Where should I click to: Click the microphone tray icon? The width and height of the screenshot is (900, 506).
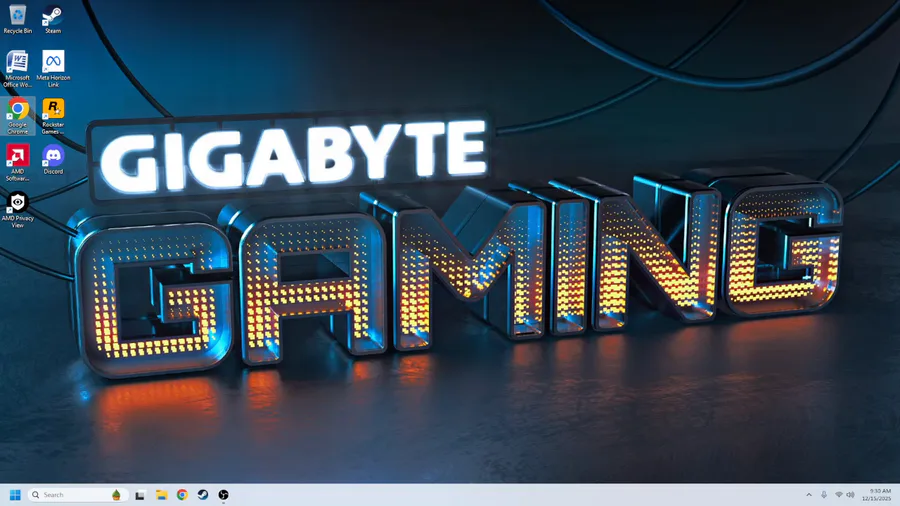click(x=824, y=495)
